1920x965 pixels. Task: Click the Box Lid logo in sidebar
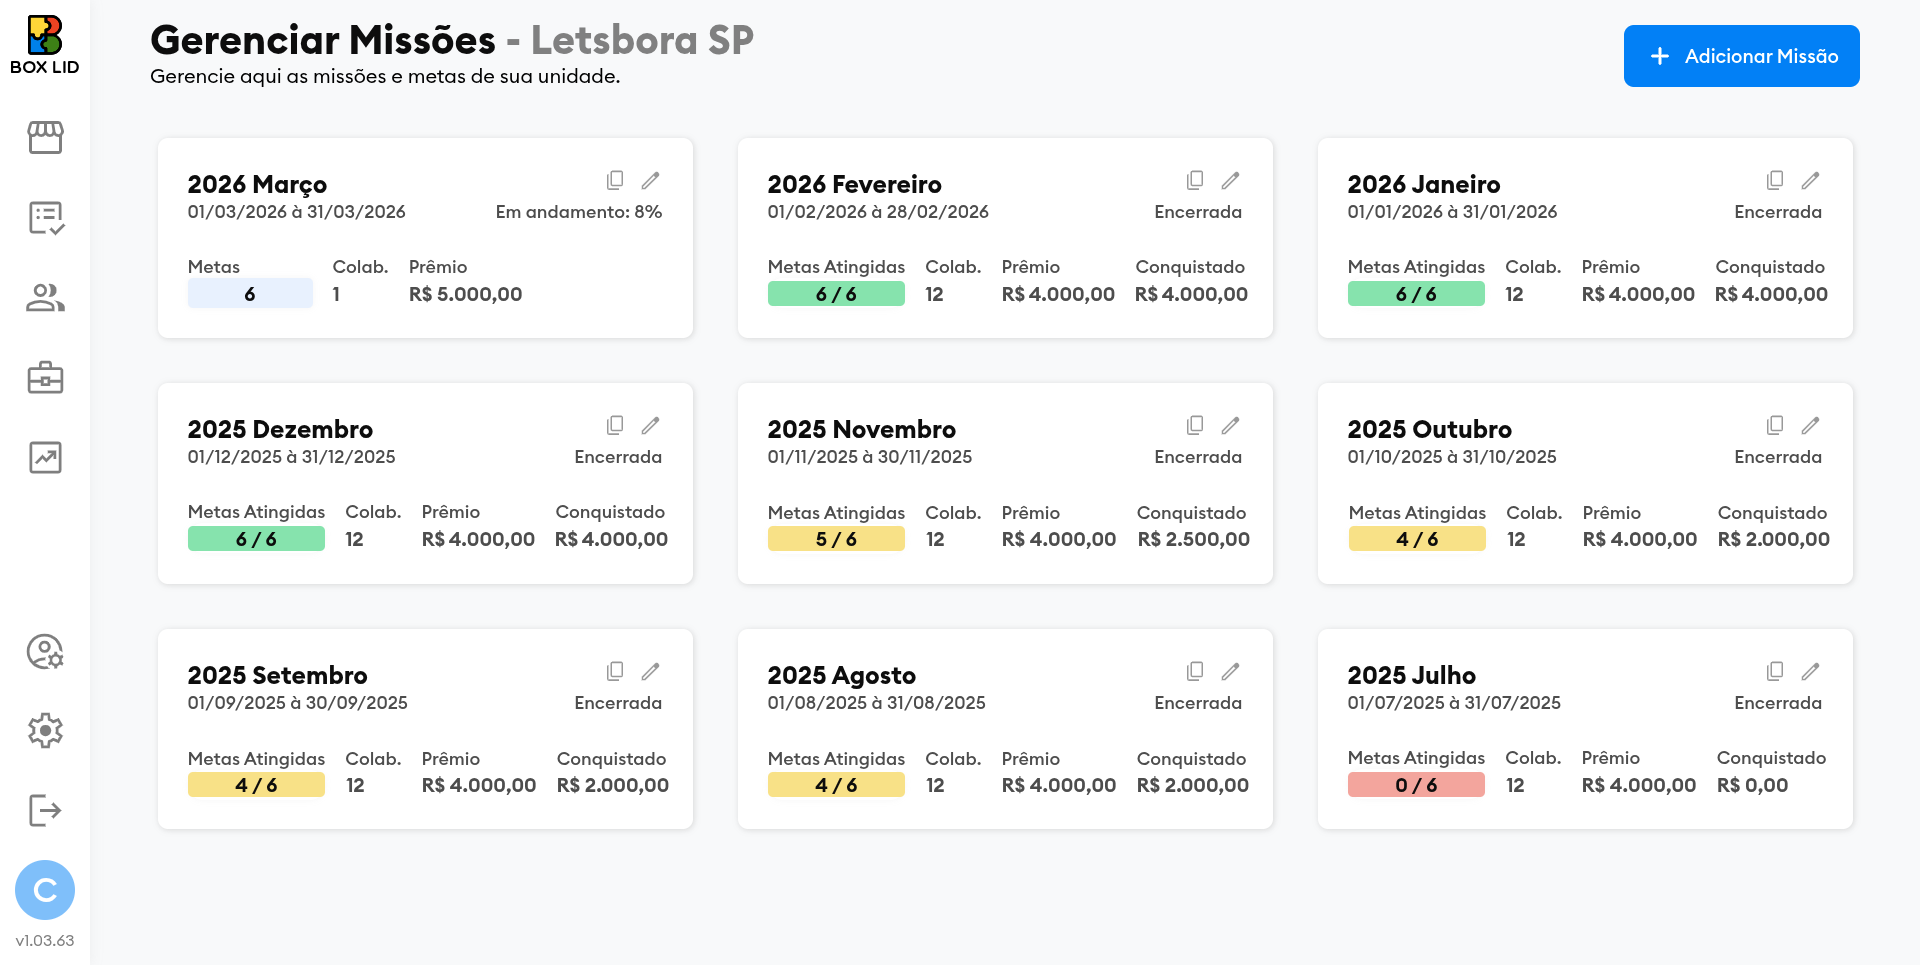[45, 45]
